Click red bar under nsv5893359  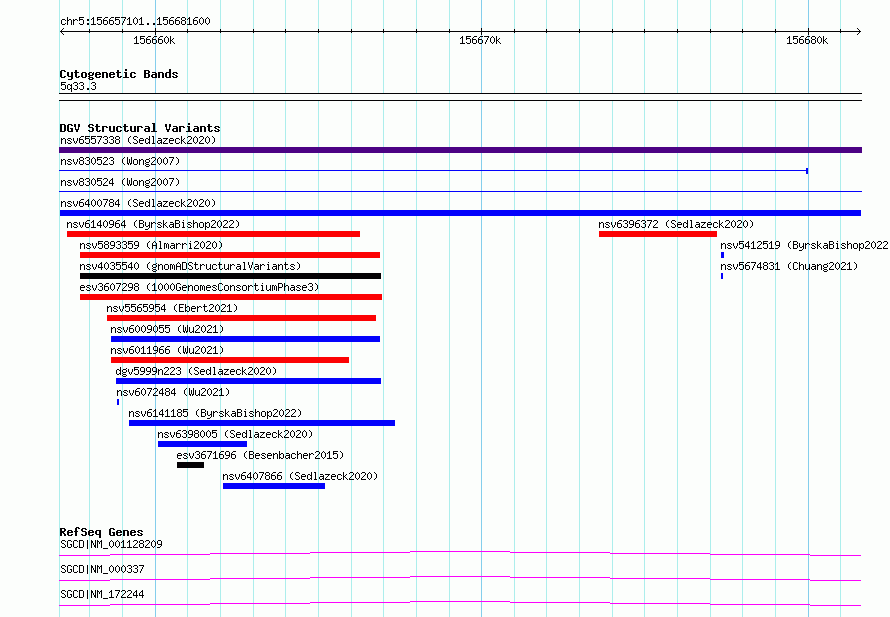coord(230,255)
